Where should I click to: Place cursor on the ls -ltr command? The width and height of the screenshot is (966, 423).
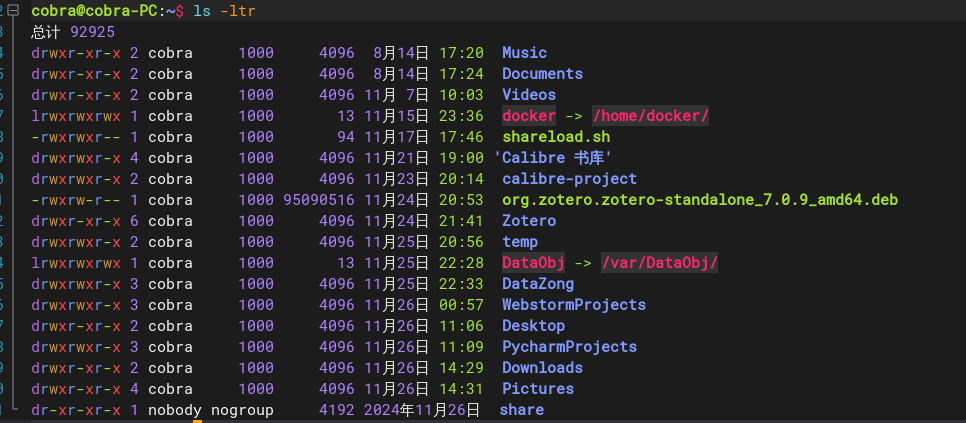[224, 10]
